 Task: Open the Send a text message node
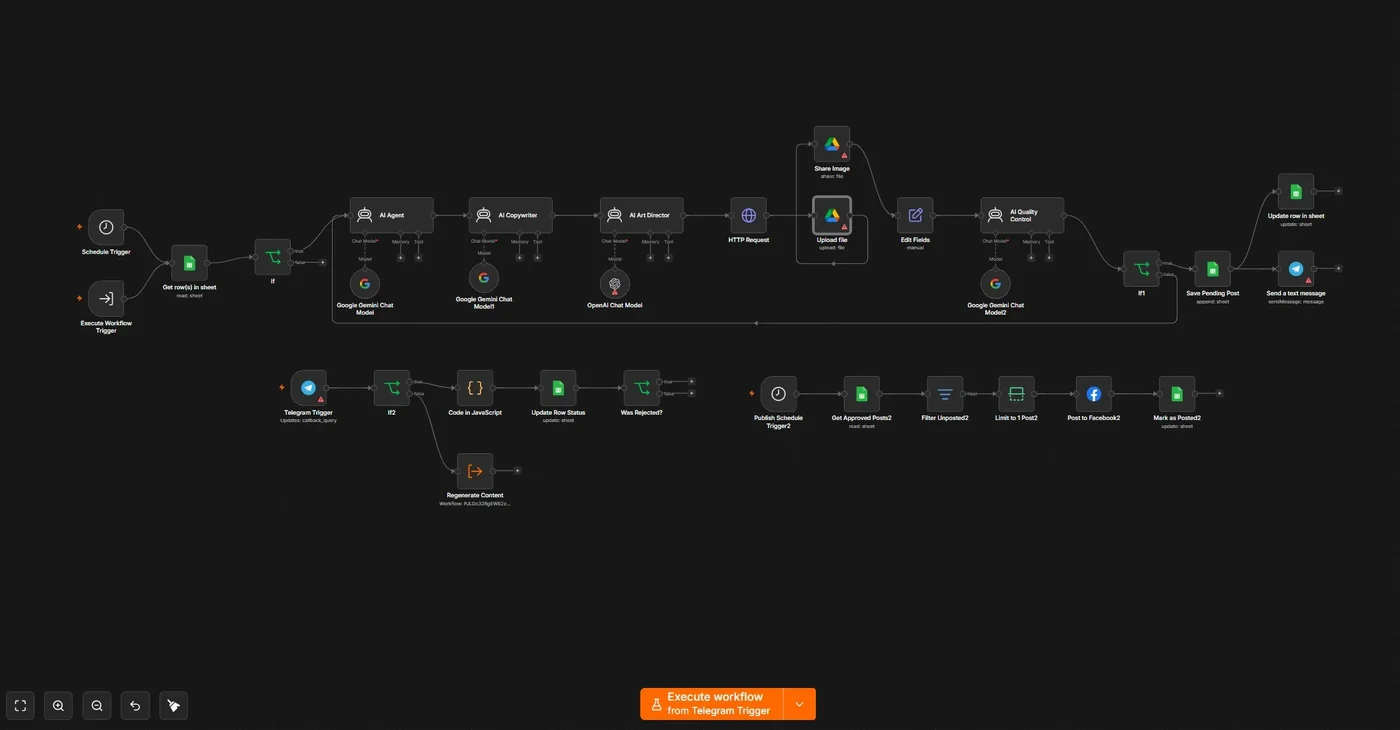[1296, 269]
